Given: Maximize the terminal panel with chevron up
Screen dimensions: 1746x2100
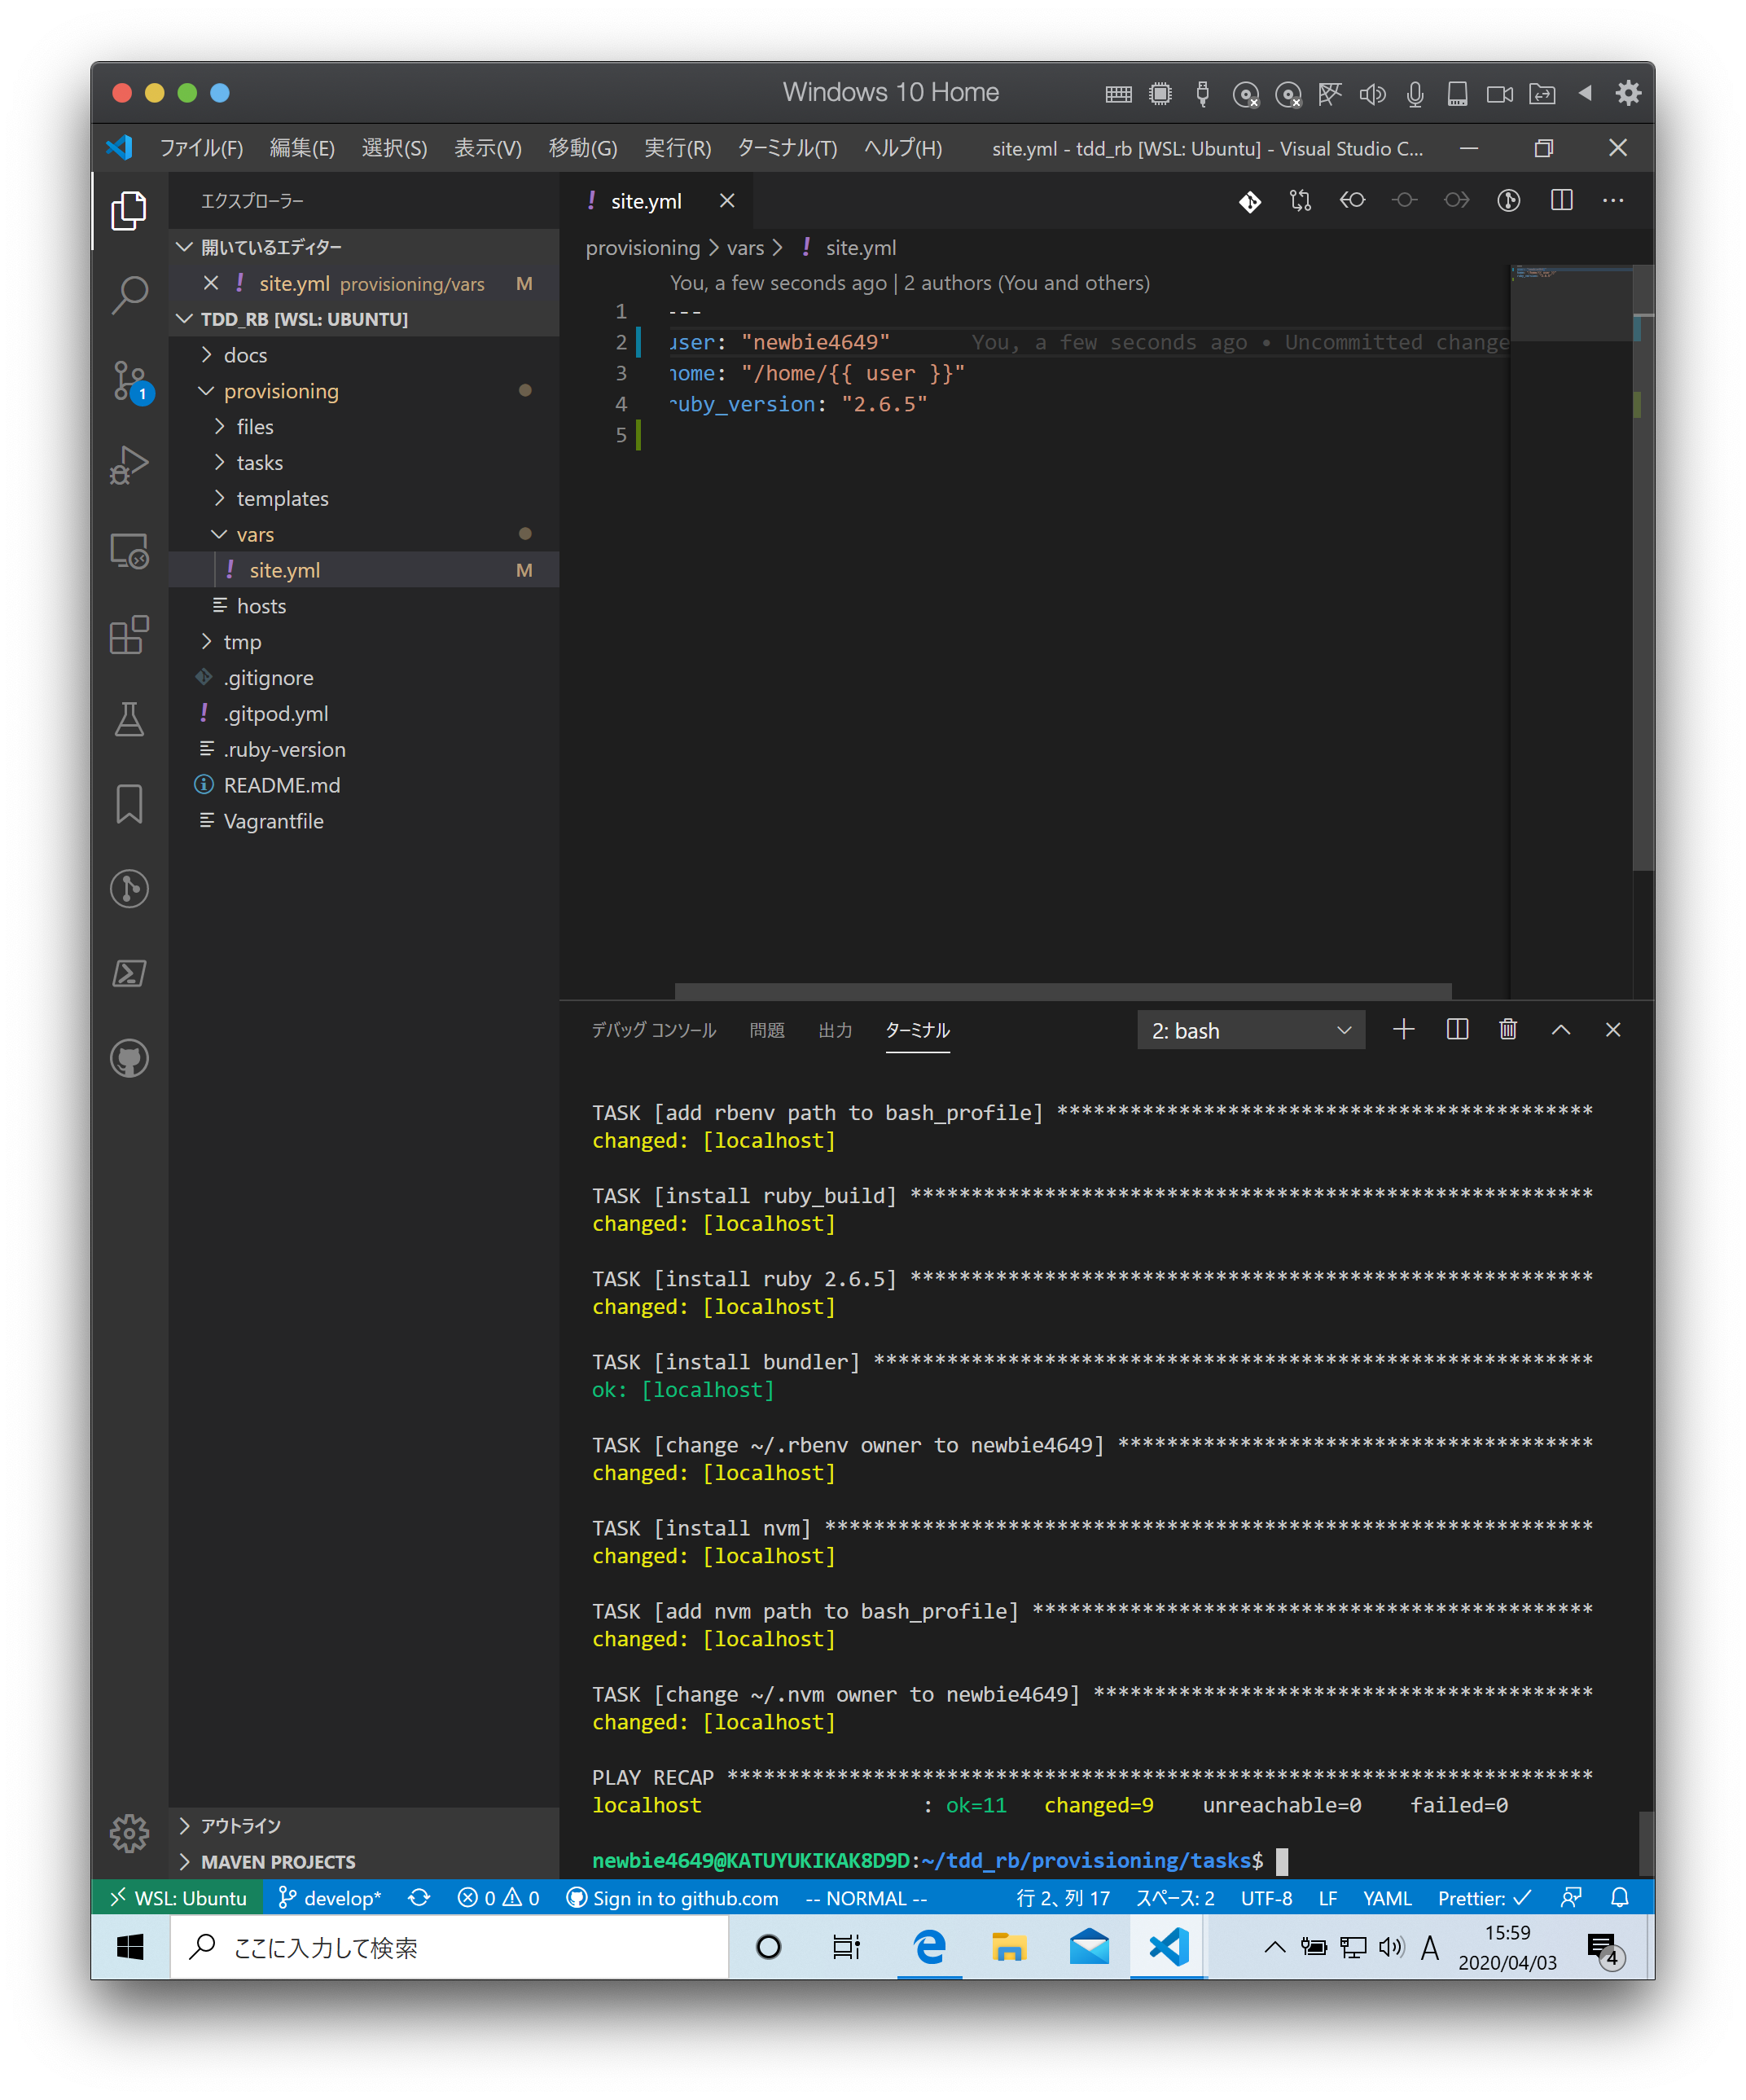Looking at the screenshot, I should 1560,1029.
